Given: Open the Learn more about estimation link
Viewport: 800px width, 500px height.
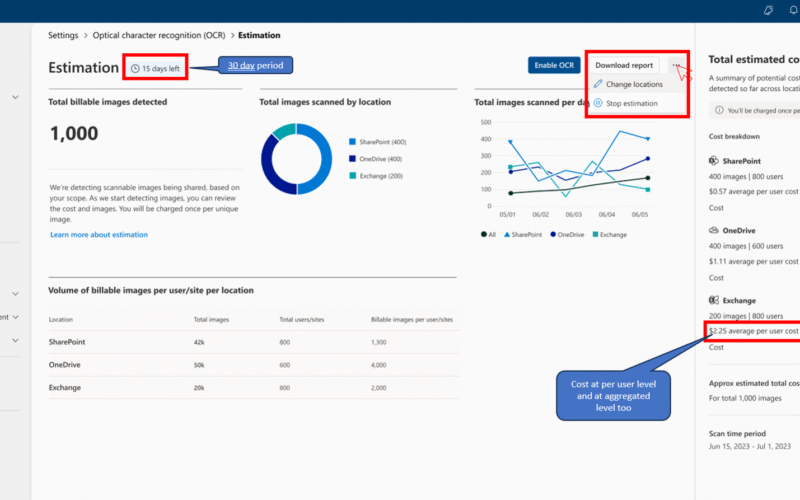Looking at the screenshot, I should (99, 234).
